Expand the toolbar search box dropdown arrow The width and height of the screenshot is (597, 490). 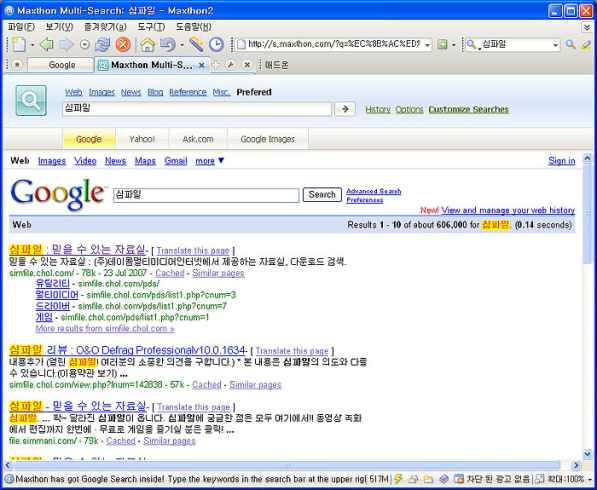(555, 45)
